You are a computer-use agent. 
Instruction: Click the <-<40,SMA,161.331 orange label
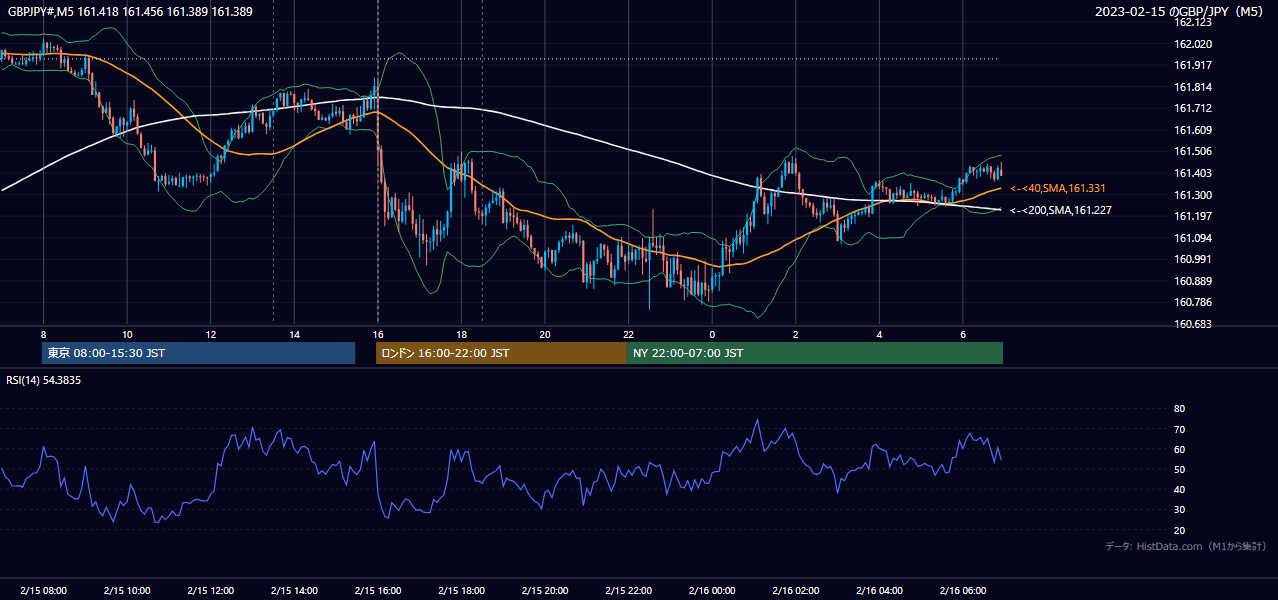point(1058,188)
